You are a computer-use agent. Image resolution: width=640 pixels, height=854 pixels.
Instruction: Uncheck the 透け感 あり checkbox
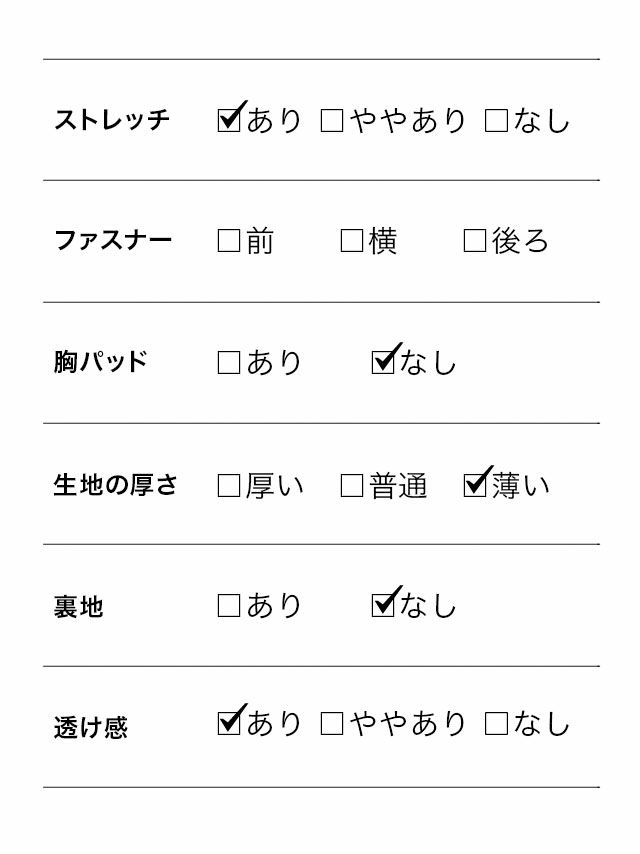(x=229, y=723)
